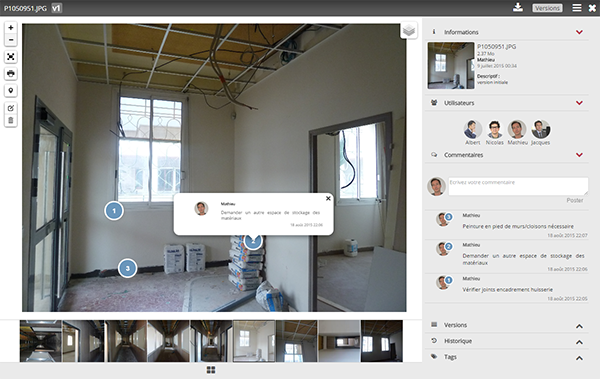Open the Versions button in header
The width and height of the screenshot is (600, 379).
click(x=547, y=8)
